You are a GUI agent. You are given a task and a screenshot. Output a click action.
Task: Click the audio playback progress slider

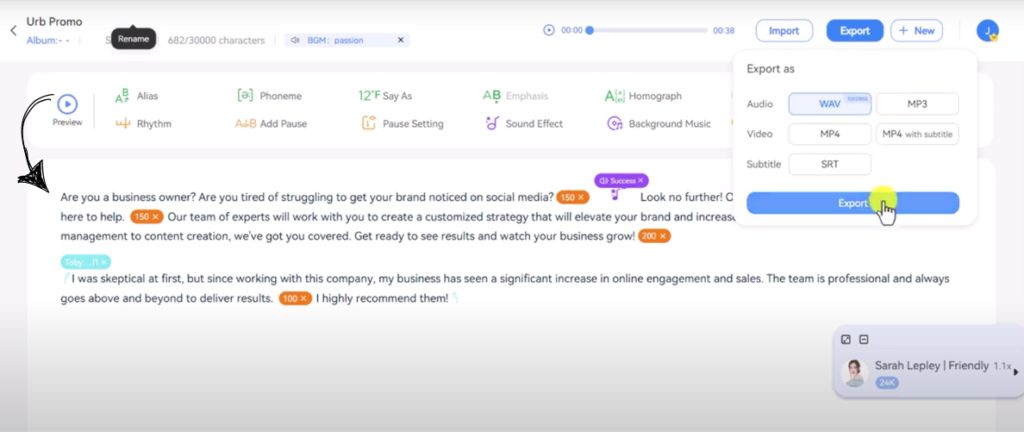click(x=648, y=31)
